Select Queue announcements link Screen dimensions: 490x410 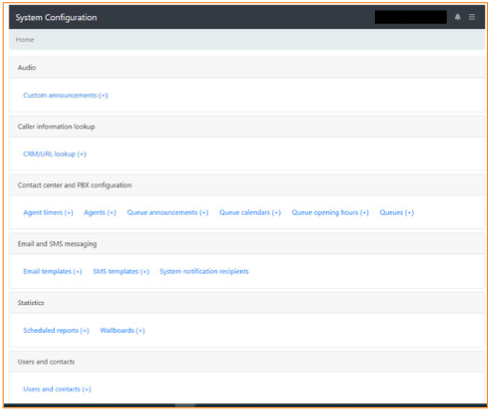pyautogui.click(x=167, y=213)
